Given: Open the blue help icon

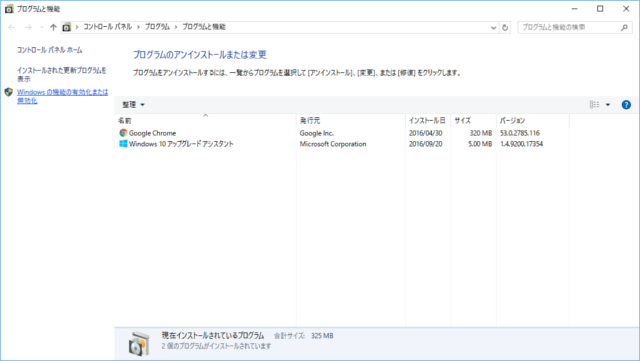Looking at the screenshot, I should (626, 105).
